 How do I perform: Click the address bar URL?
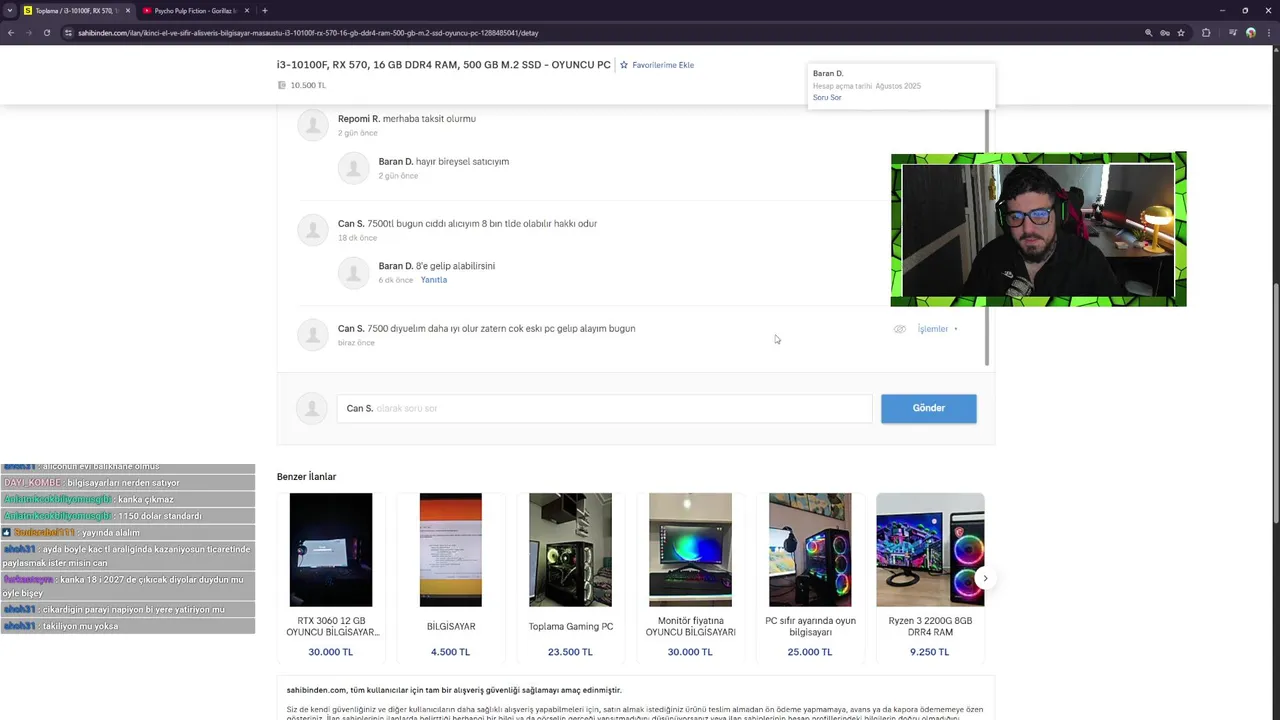click(308, 33)
